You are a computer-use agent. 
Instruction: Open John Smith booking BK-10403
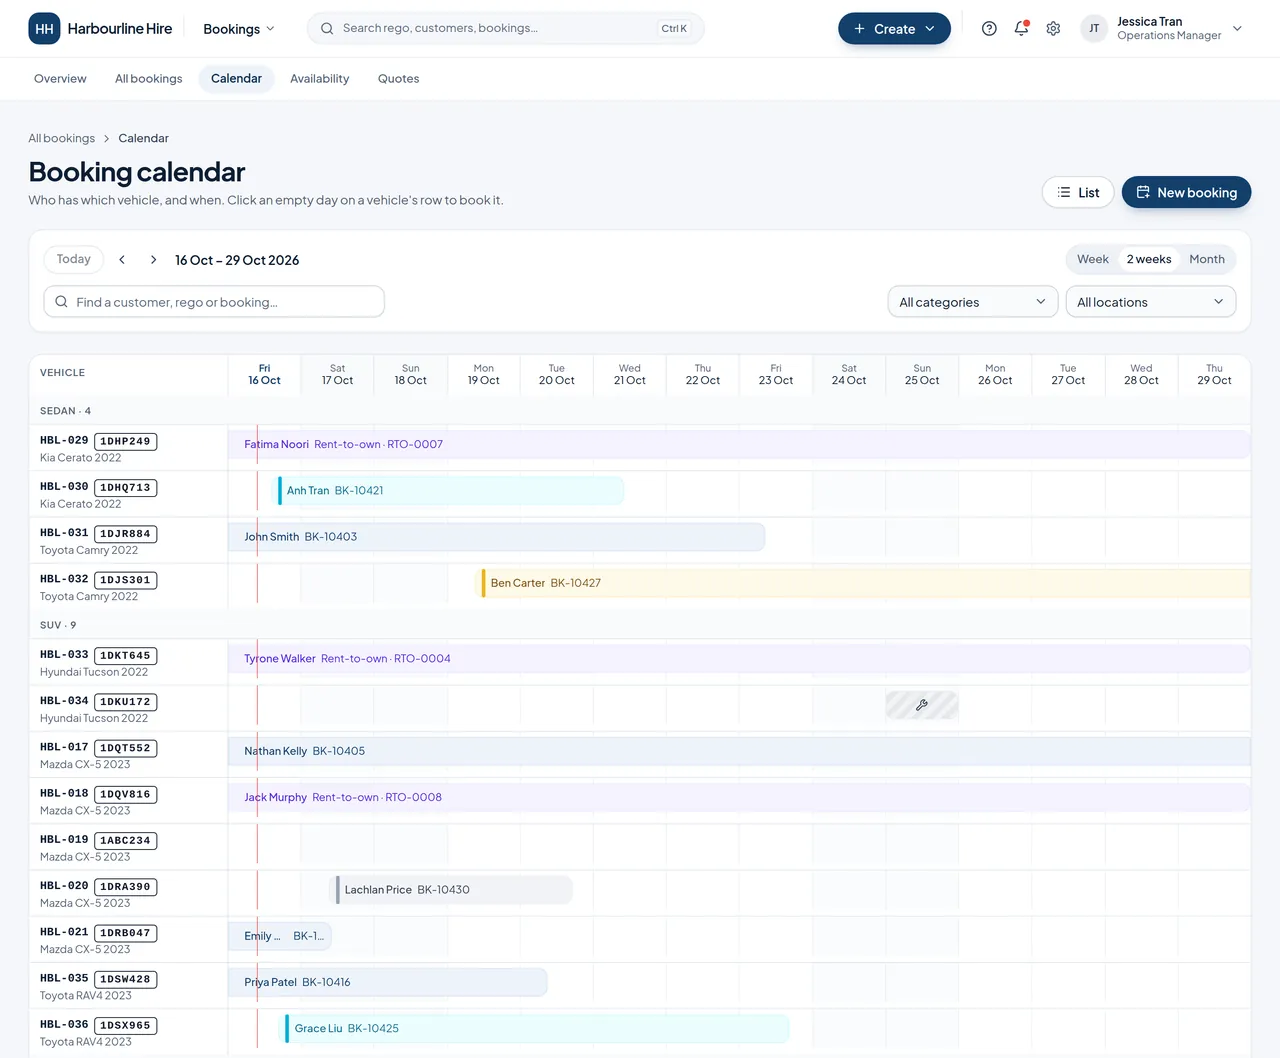pyautogui.click(x=497, y=537)
